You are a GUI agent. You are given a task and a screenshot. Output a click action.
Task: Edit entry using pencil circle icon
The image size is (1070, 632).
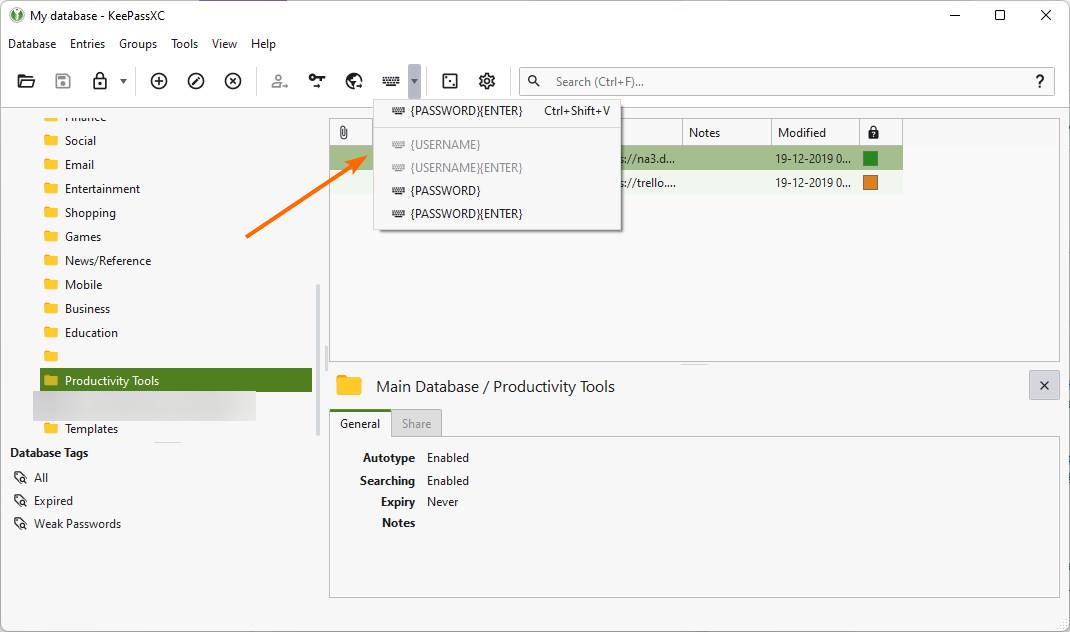coord(196,81)
